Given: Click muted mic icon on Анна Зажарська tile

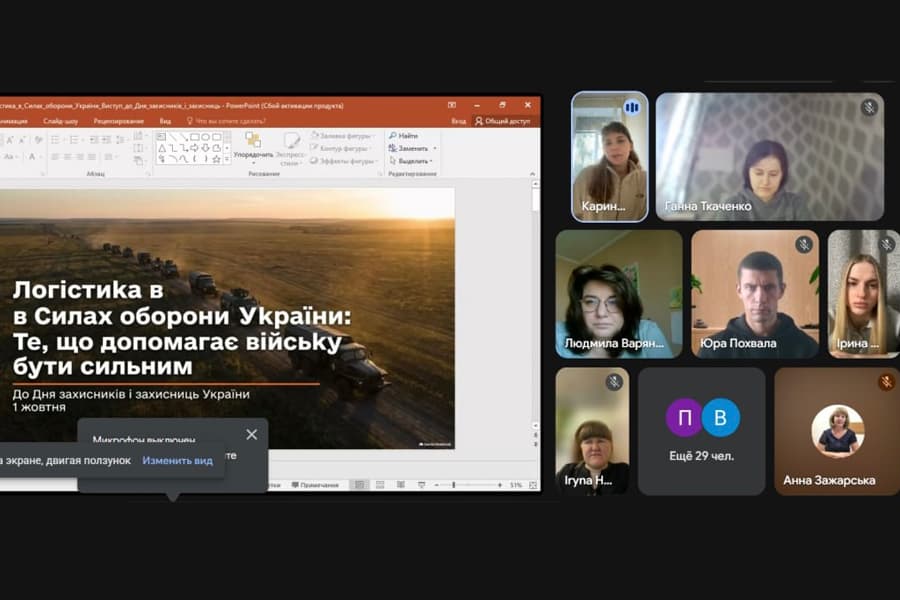Looking at the screenshot, I should click(886, 382).
